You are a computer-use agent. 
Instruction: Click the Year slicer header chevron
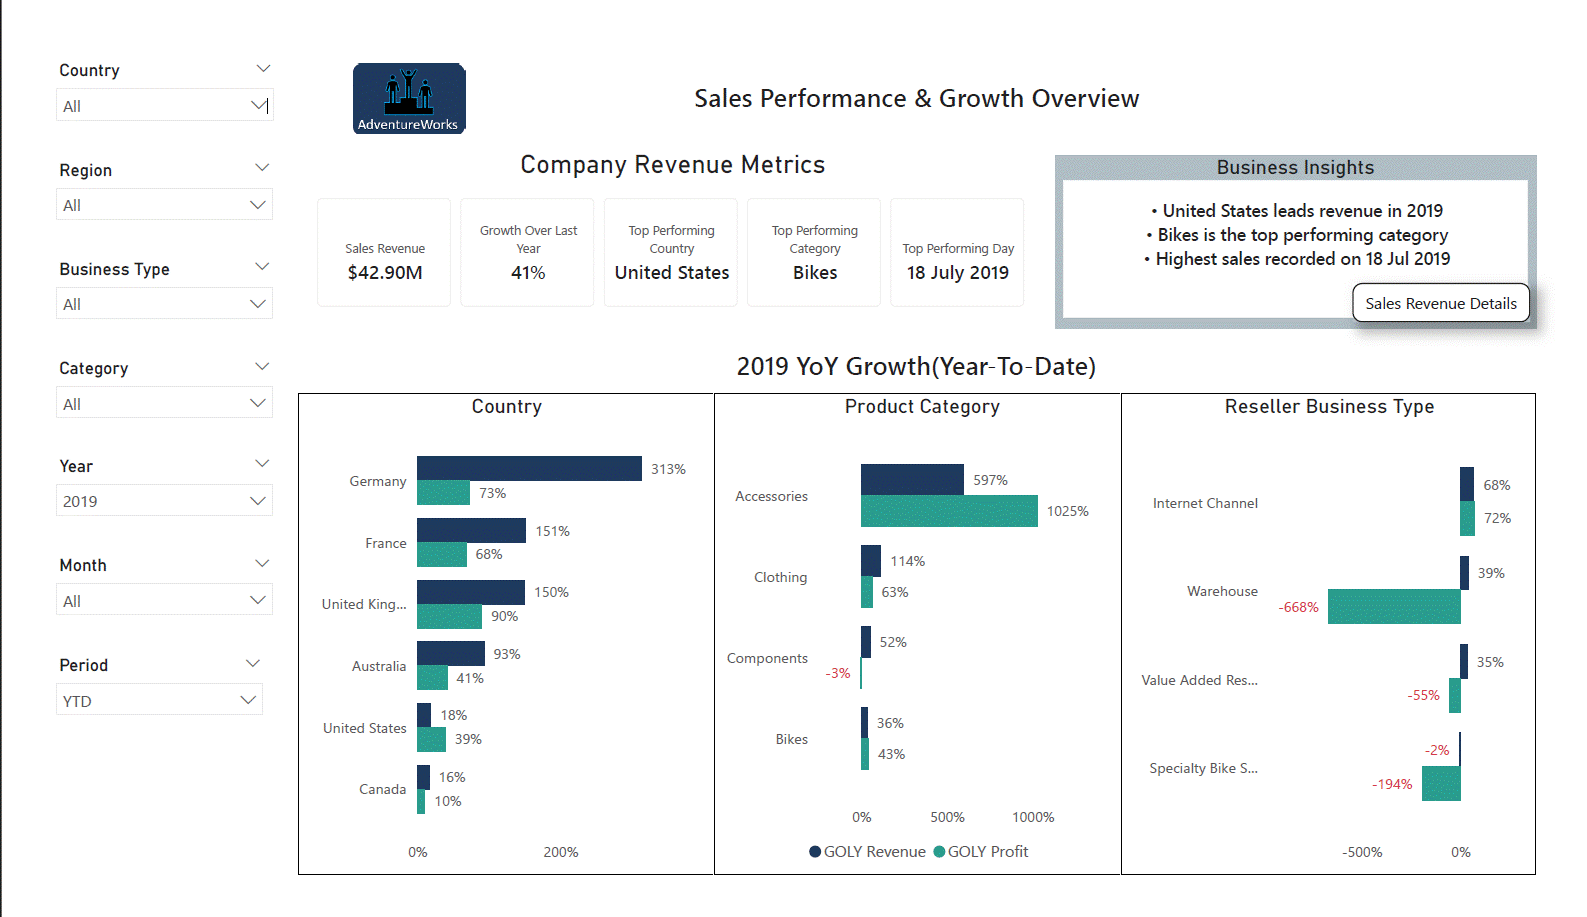[x=262, y=464]
